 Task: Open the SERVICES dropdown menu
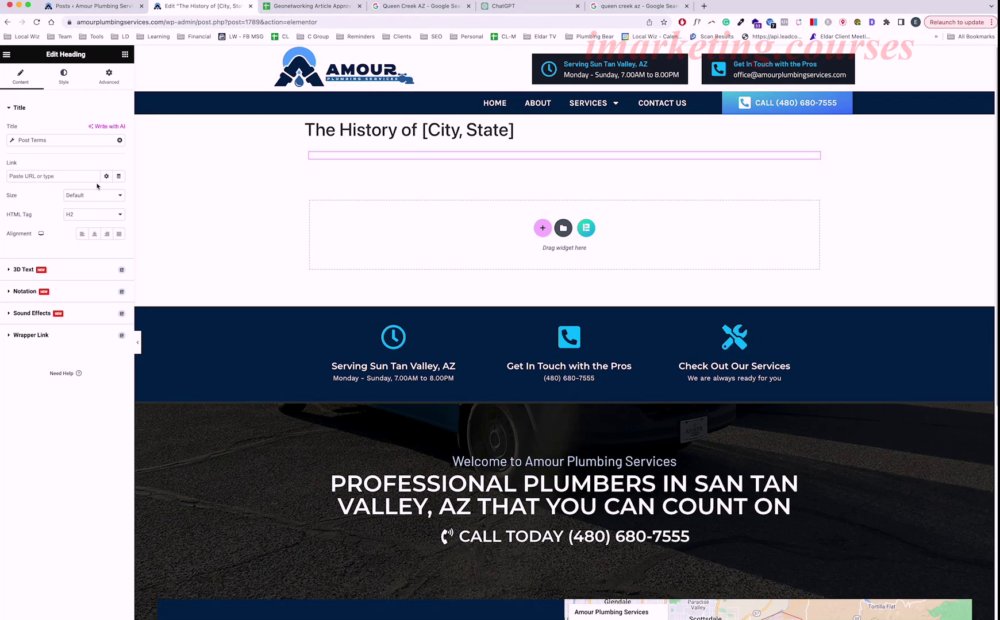594,103
